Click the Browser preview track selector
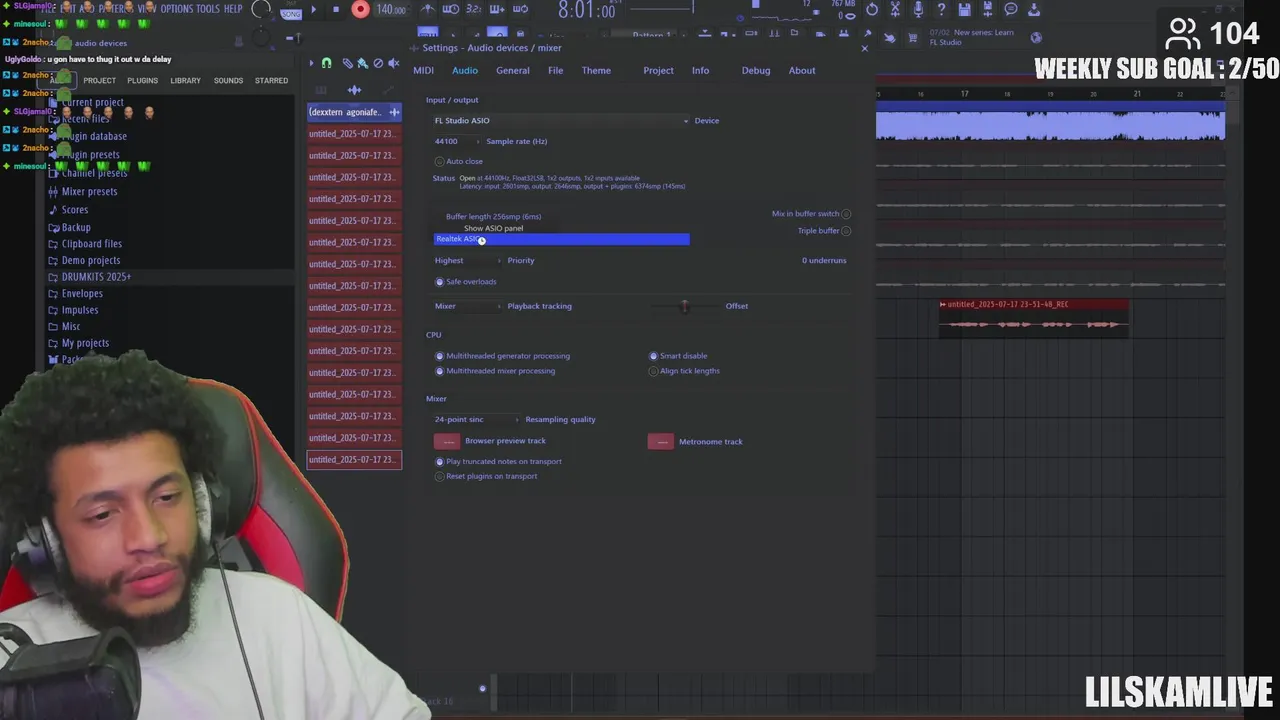Viewport: 1280px width, 720px height. (x=447, y=441)
